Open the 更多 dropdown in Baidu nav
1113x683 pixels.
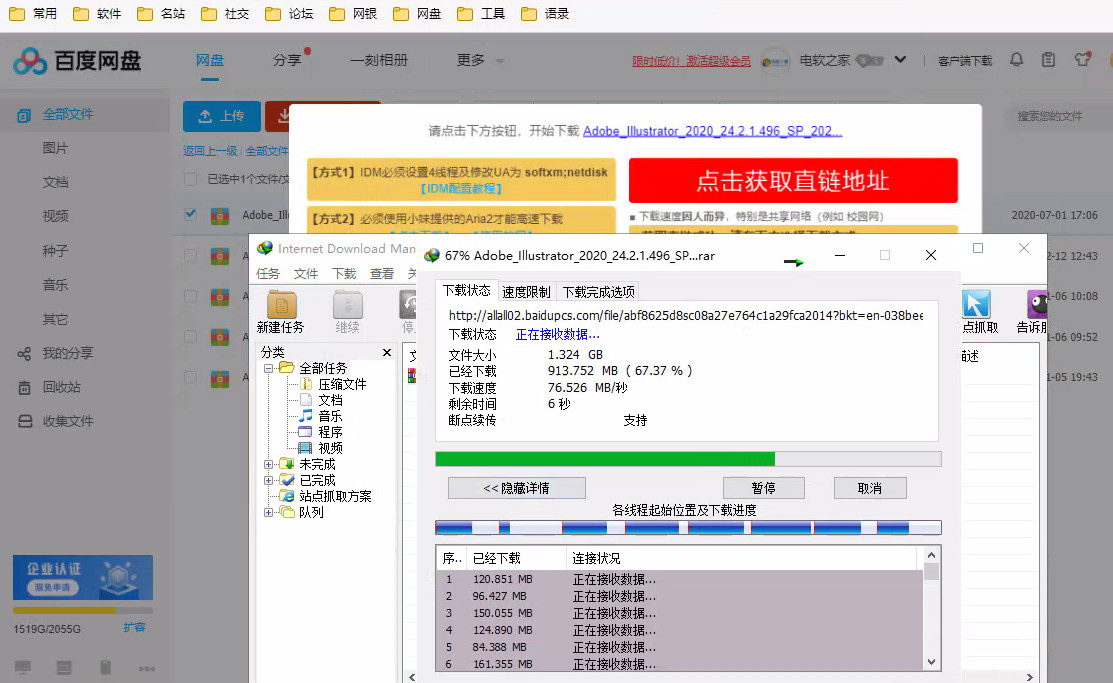(480, 60)
